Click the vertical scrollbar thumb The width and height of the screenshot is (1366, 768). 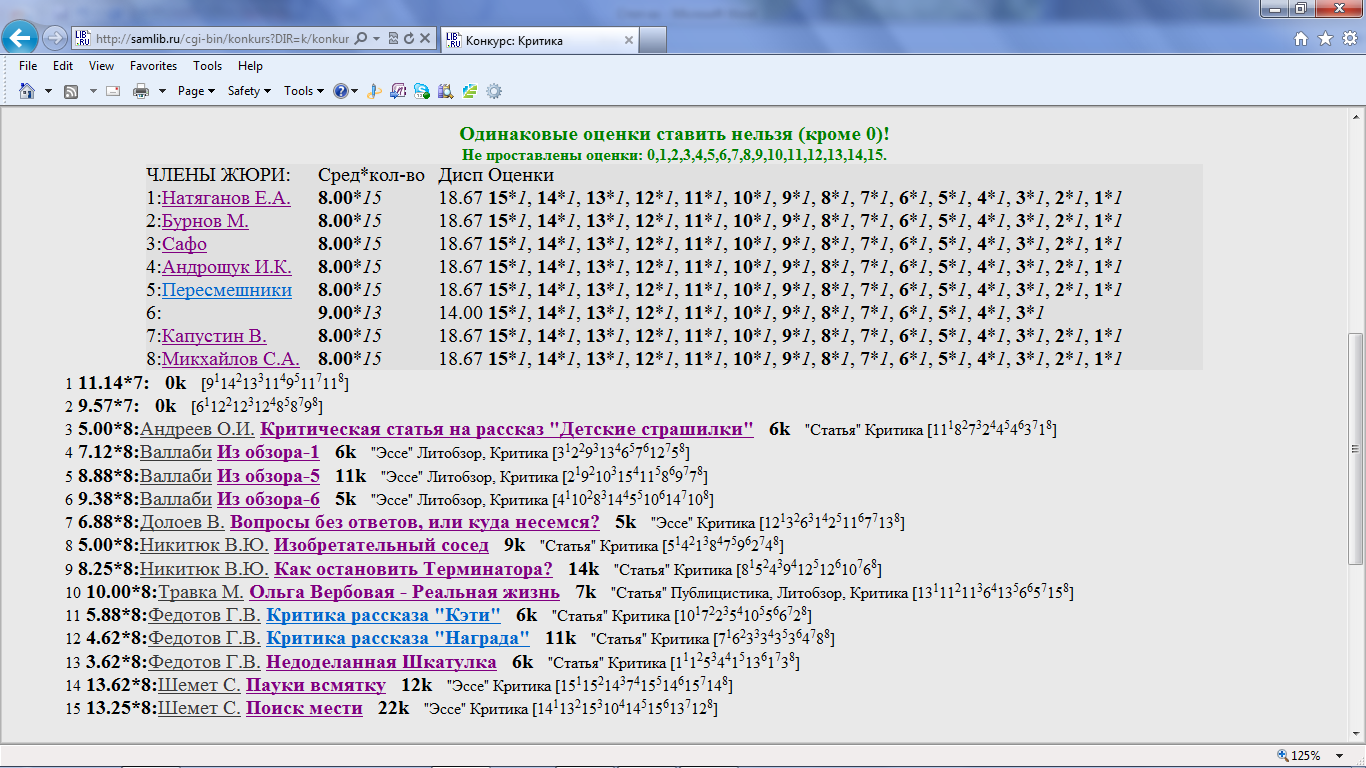[1356, 447]
